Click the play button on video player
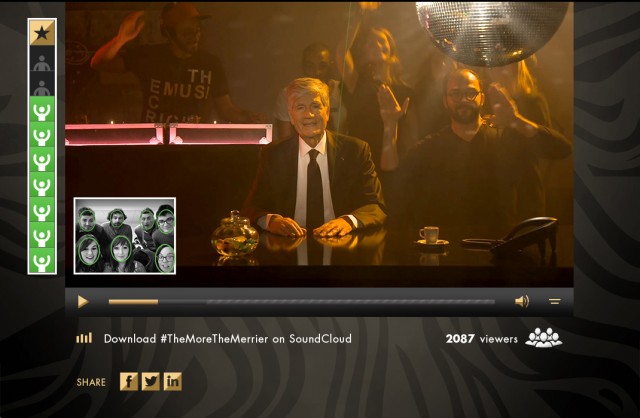This screenshot has height=418, width=640. [83, 302]
